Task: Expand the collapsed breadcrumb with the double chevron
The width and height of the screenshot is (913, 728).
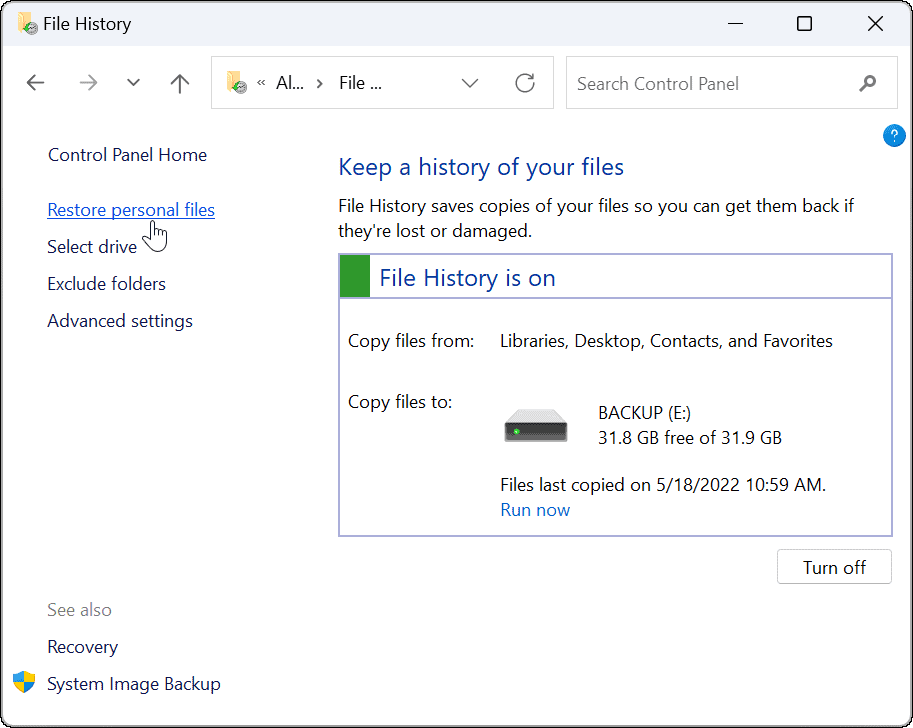Action: [x=262, y=83]
